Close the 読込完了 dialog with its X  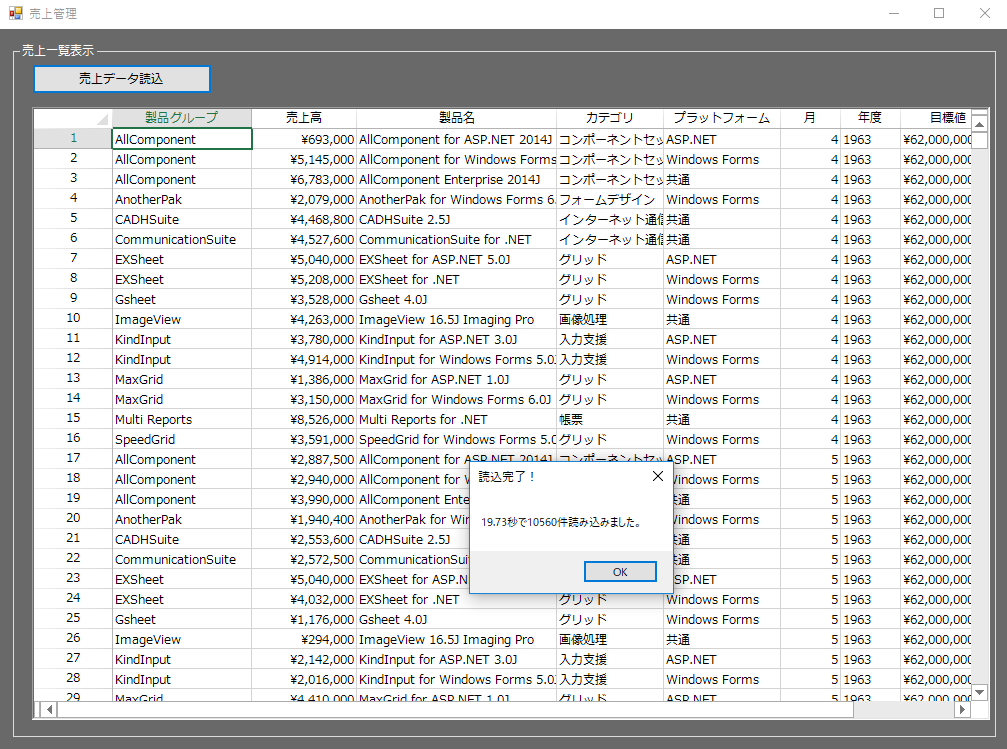click(658, 476)
